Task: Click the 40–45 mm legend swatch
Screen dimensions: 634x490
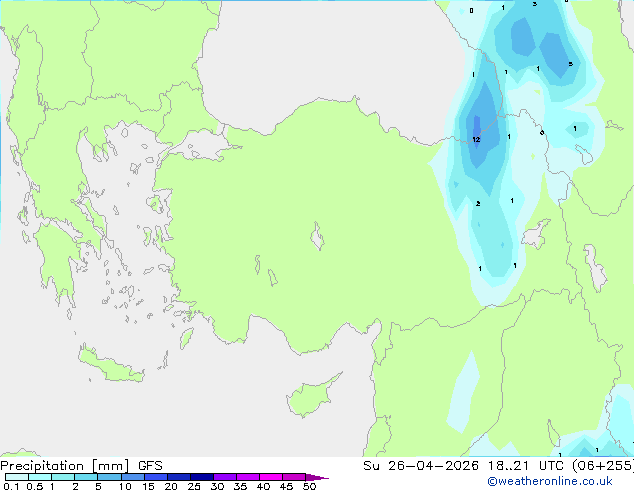Action: pyautogui.click(x=271, y=477)
